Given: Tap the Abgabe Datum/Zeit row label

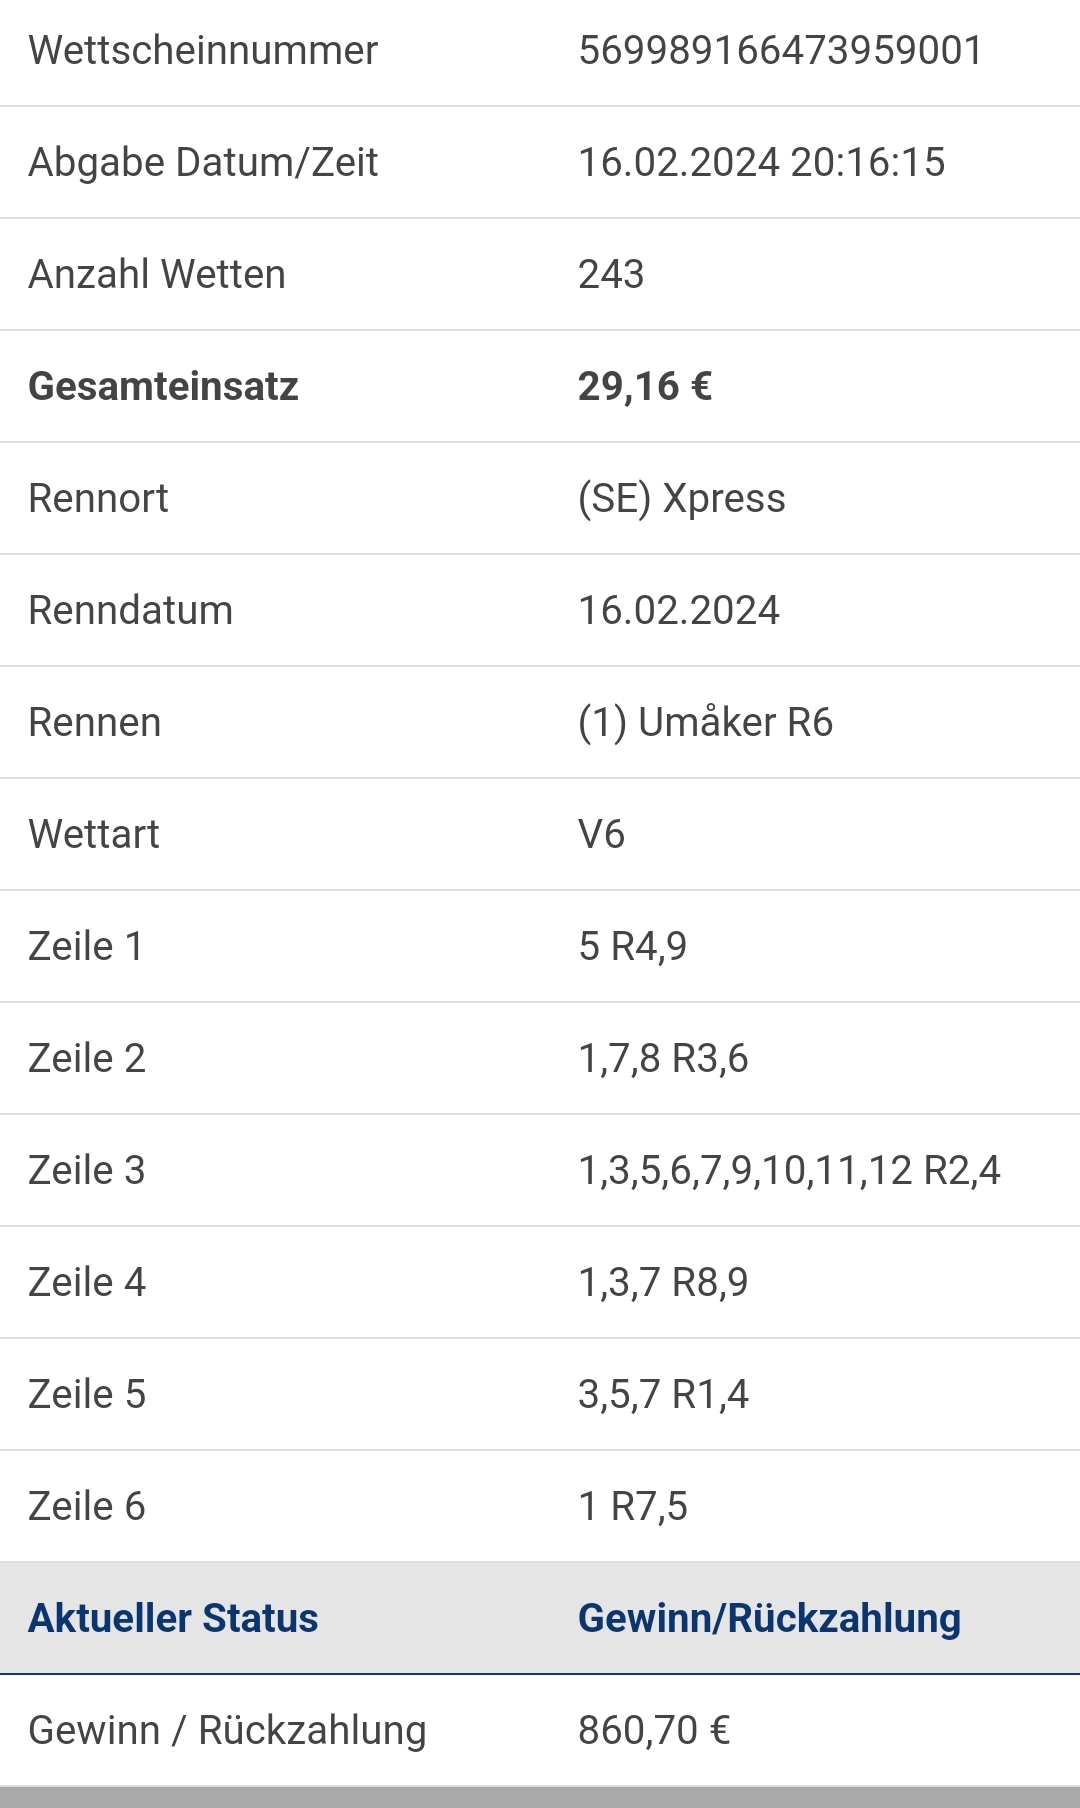Looking at the screenshot, I should tap(203, 162).
